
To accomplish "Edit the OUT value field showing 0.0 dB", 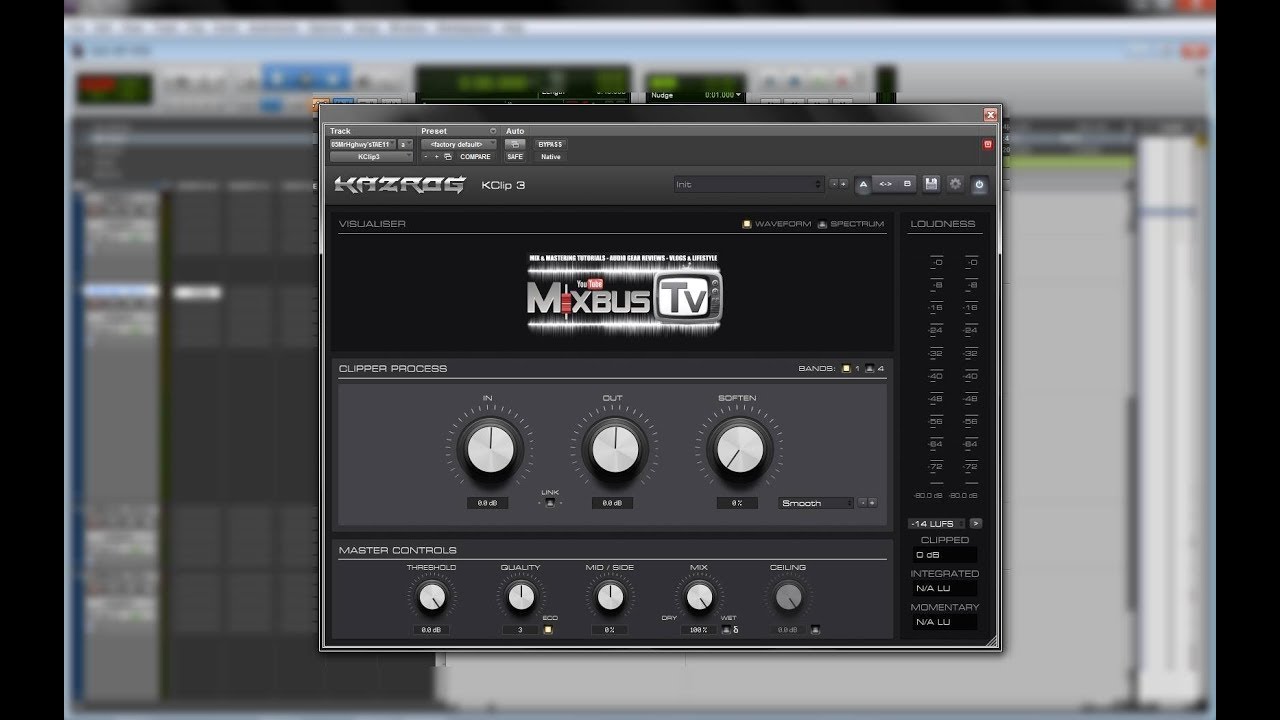I will point(612,503).
